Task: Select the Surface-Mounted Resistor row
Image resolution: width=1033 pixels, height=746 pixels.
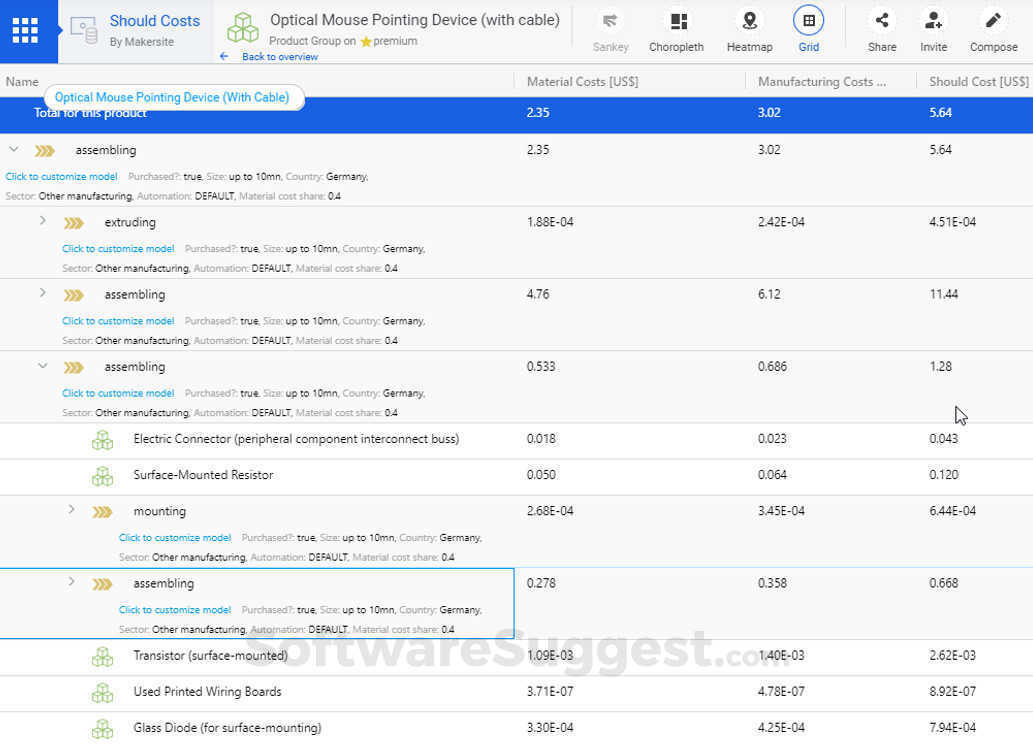Action: click(x=203, y=475)
